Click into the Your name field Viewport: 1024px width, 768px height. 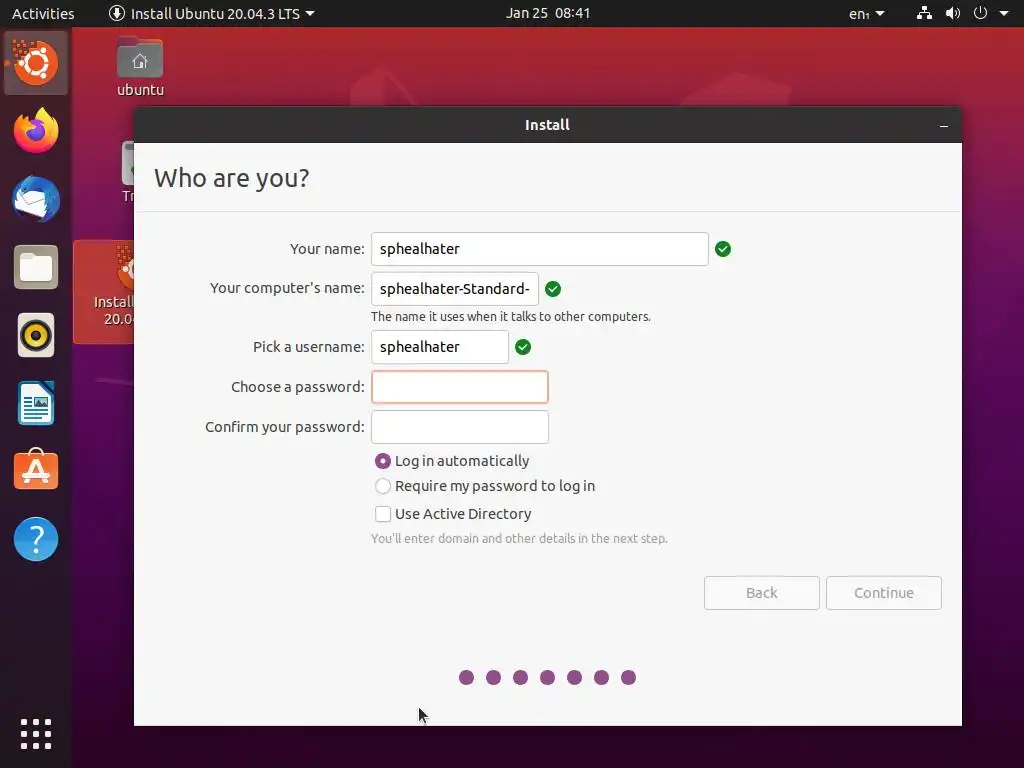[x=539, y=249]
